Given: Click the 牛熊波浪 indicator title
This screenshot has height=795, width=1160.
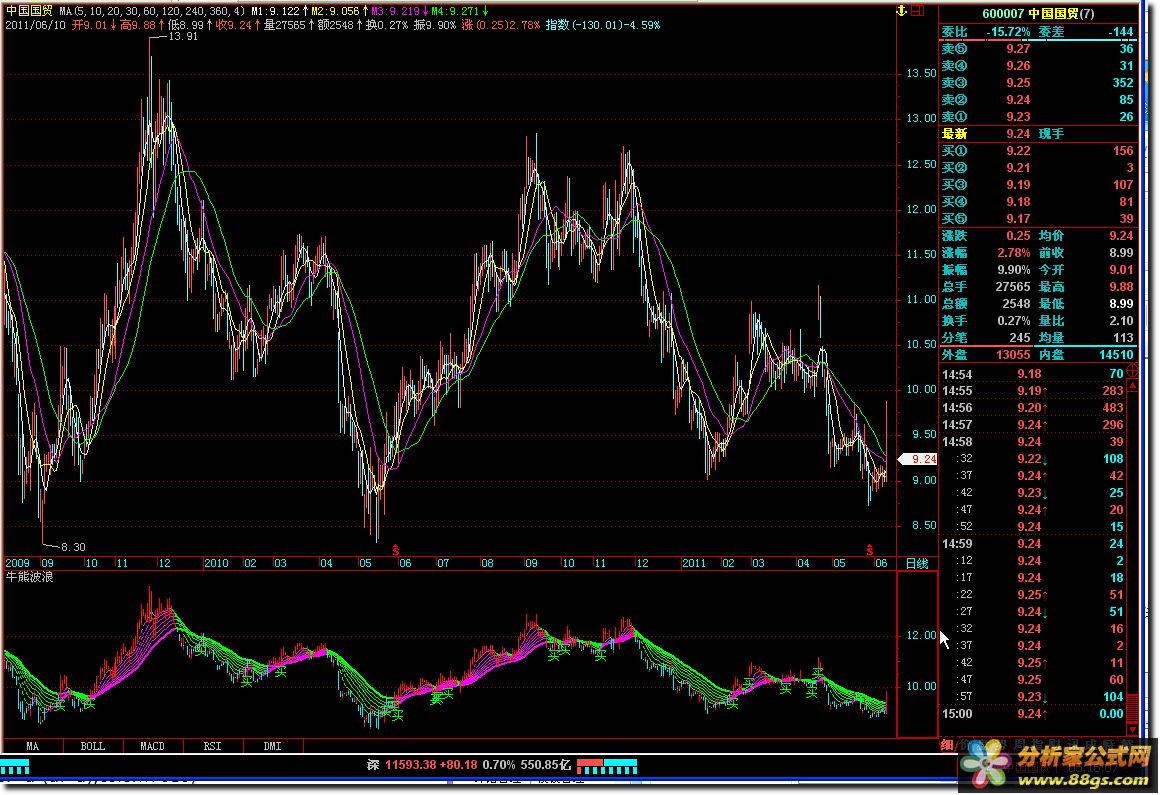Looking at the screenshot, I should pos(30,577).
